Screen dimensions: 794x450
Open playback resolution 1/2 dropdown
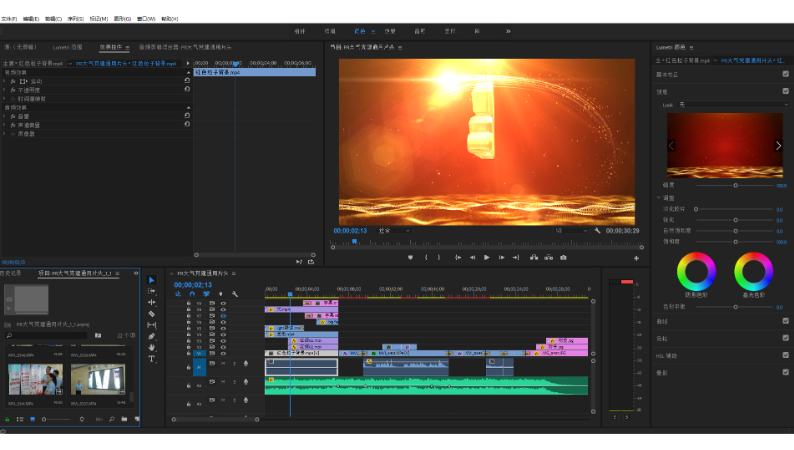[570, 230]
